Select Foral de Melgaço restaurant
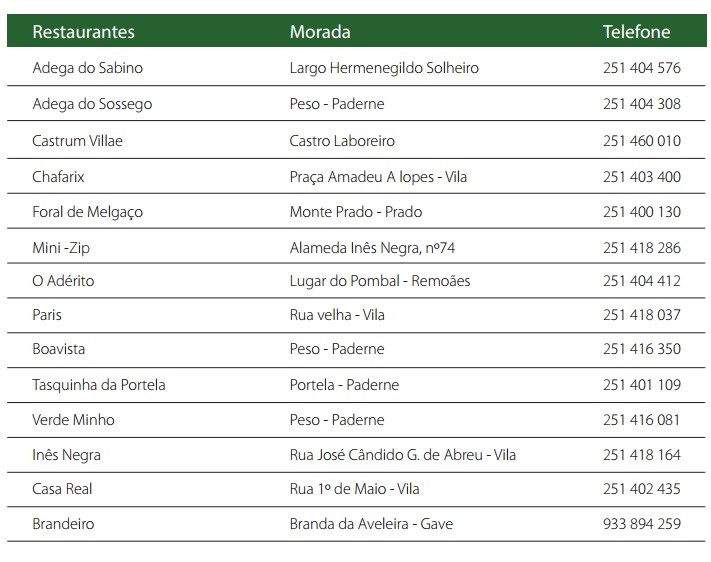Image resolution: width=711 pixels, height=562 pixels. [88, 212]
